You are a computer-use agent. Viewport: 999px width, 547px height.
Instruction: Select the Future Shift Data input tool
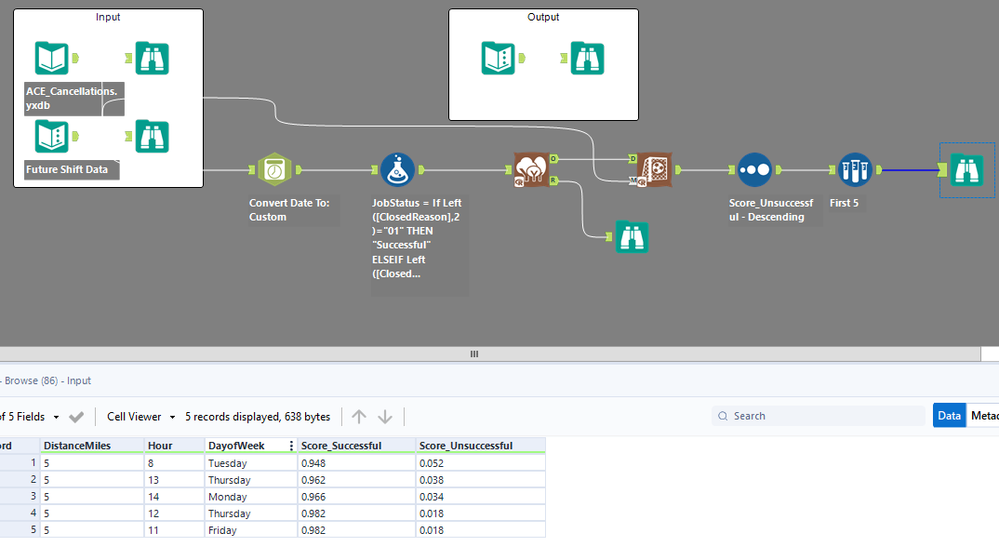(x=52, y=136)
